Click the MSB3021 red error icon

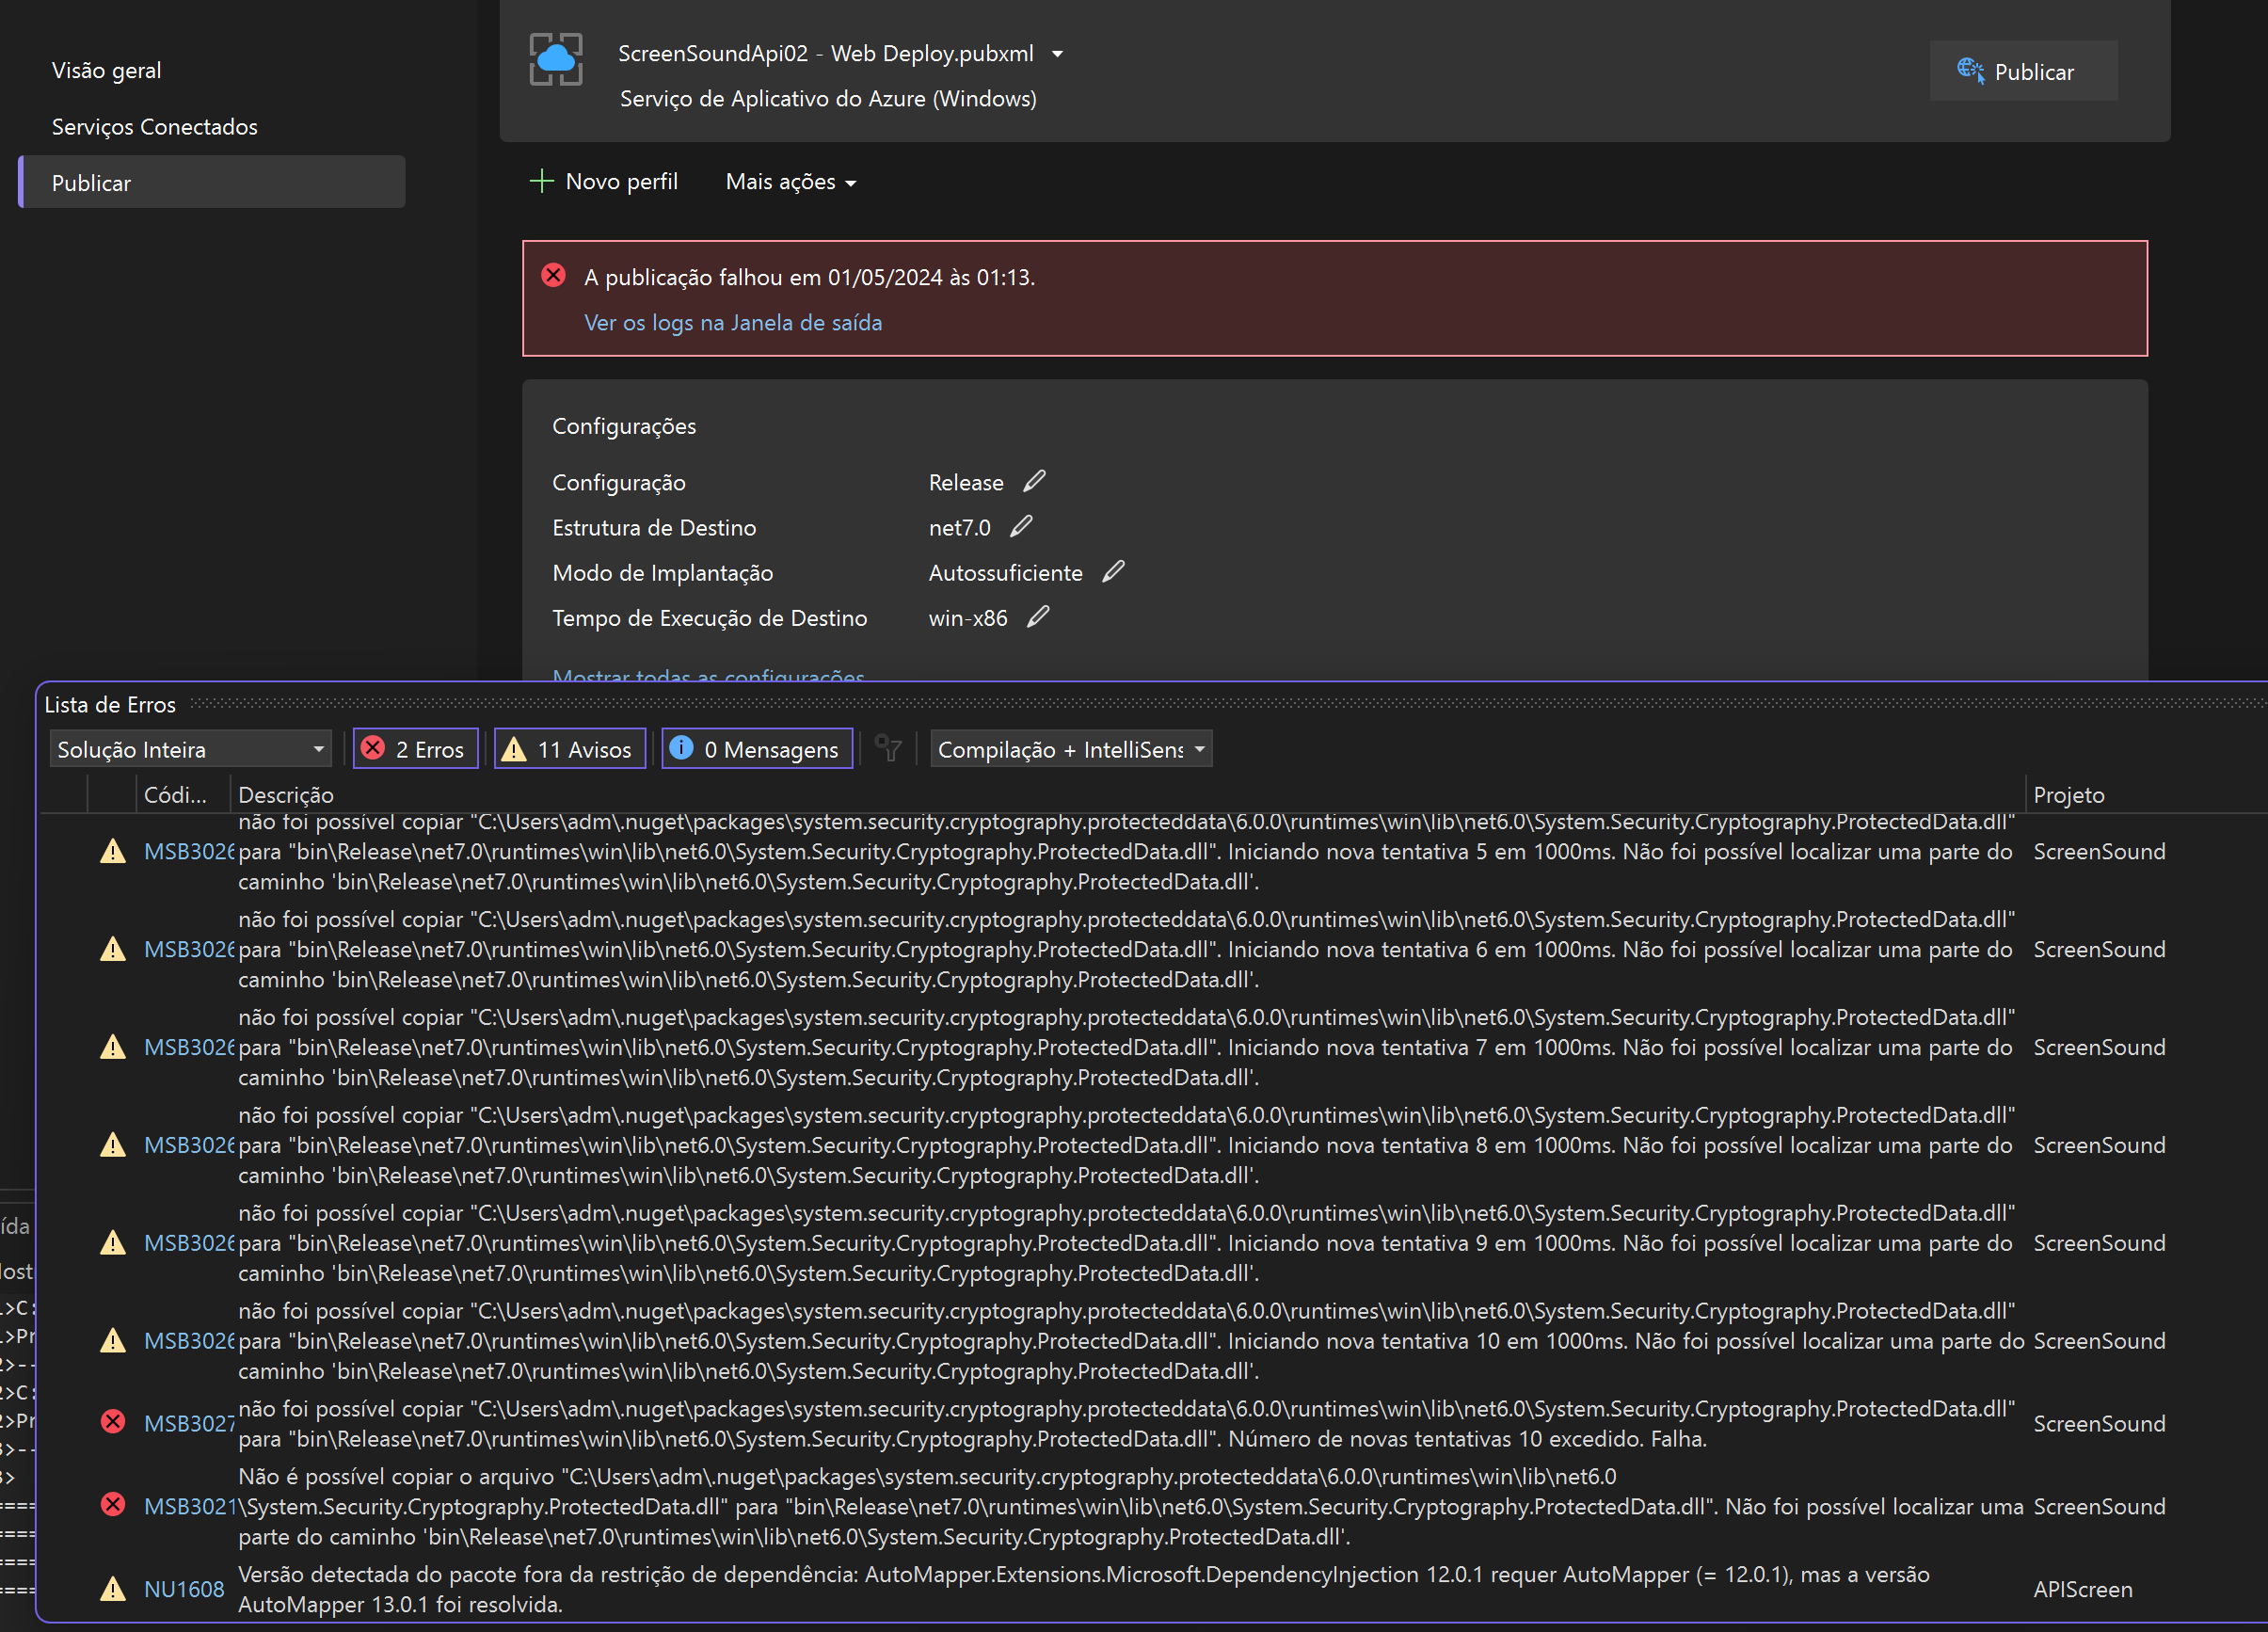113,1504
